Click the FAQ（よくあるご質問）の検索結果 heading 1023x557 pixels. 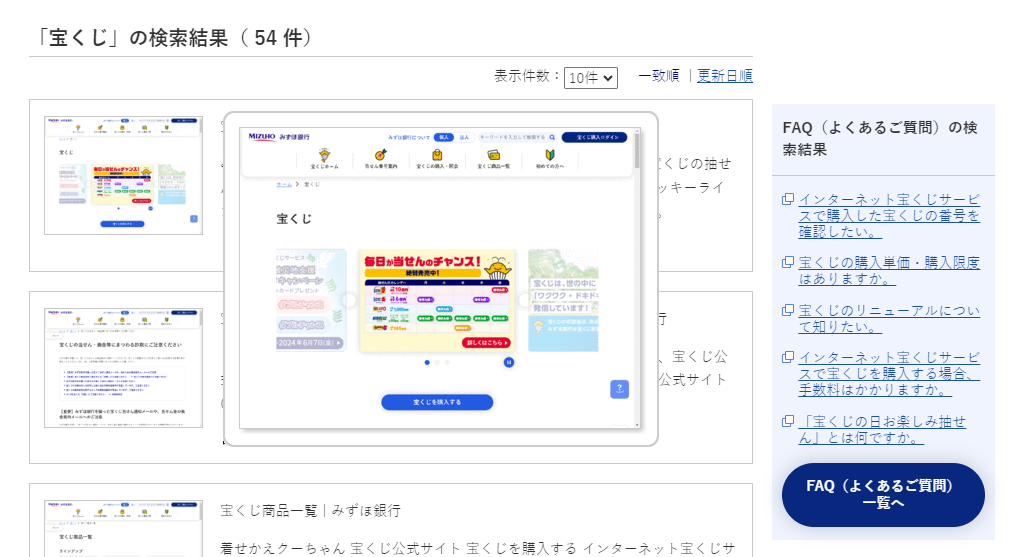pyautogui.click(x=880, y=138)
